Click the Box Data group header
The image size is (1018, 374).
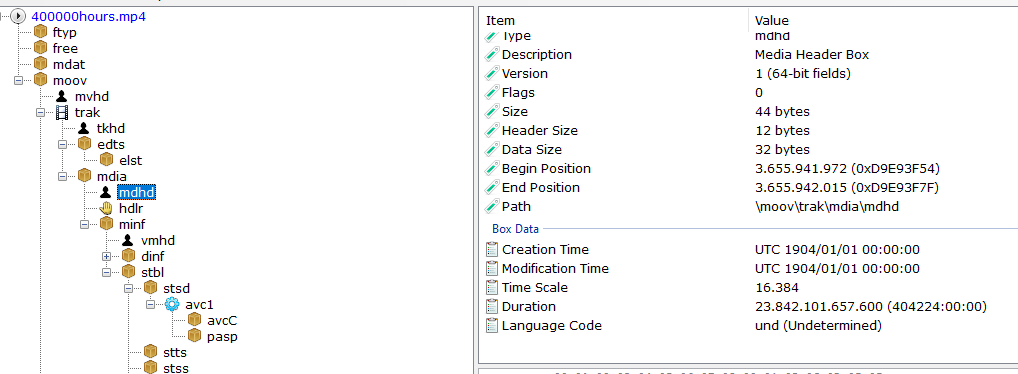coord(515,229)
